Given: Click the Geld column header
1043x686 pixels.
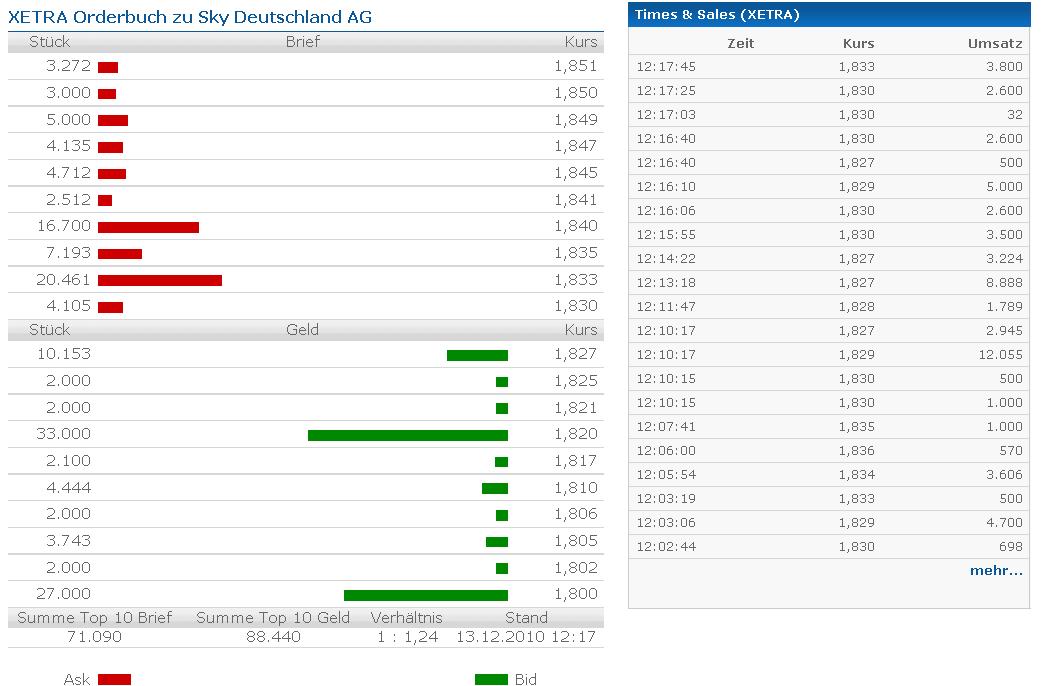Looking at the screenshot, I should click(x=302, y=329).
